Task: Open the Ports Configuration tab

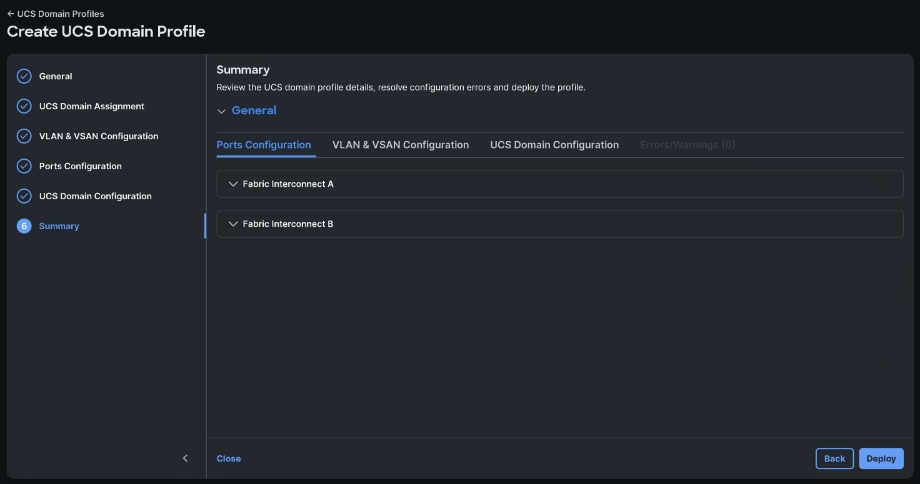Action: (263, 145)
